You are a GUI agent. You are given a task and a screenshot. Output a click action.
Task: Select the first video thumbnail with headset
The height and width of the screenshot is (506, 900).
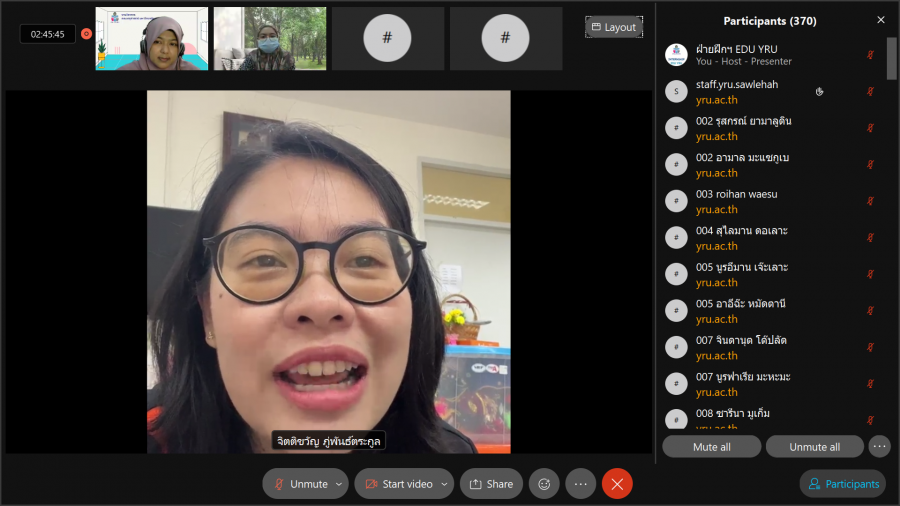[x=152, y=39]
